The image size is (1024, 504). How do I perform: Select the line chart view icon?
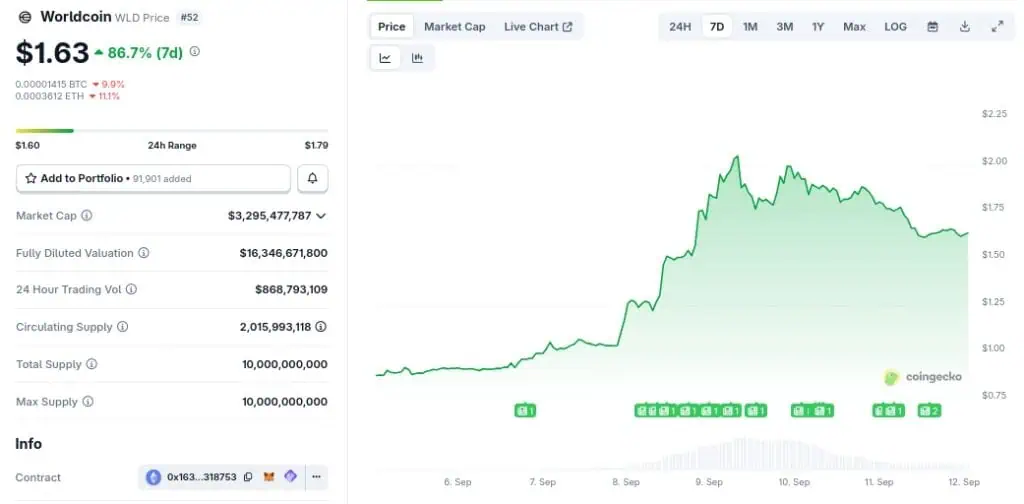click(385, 58)
